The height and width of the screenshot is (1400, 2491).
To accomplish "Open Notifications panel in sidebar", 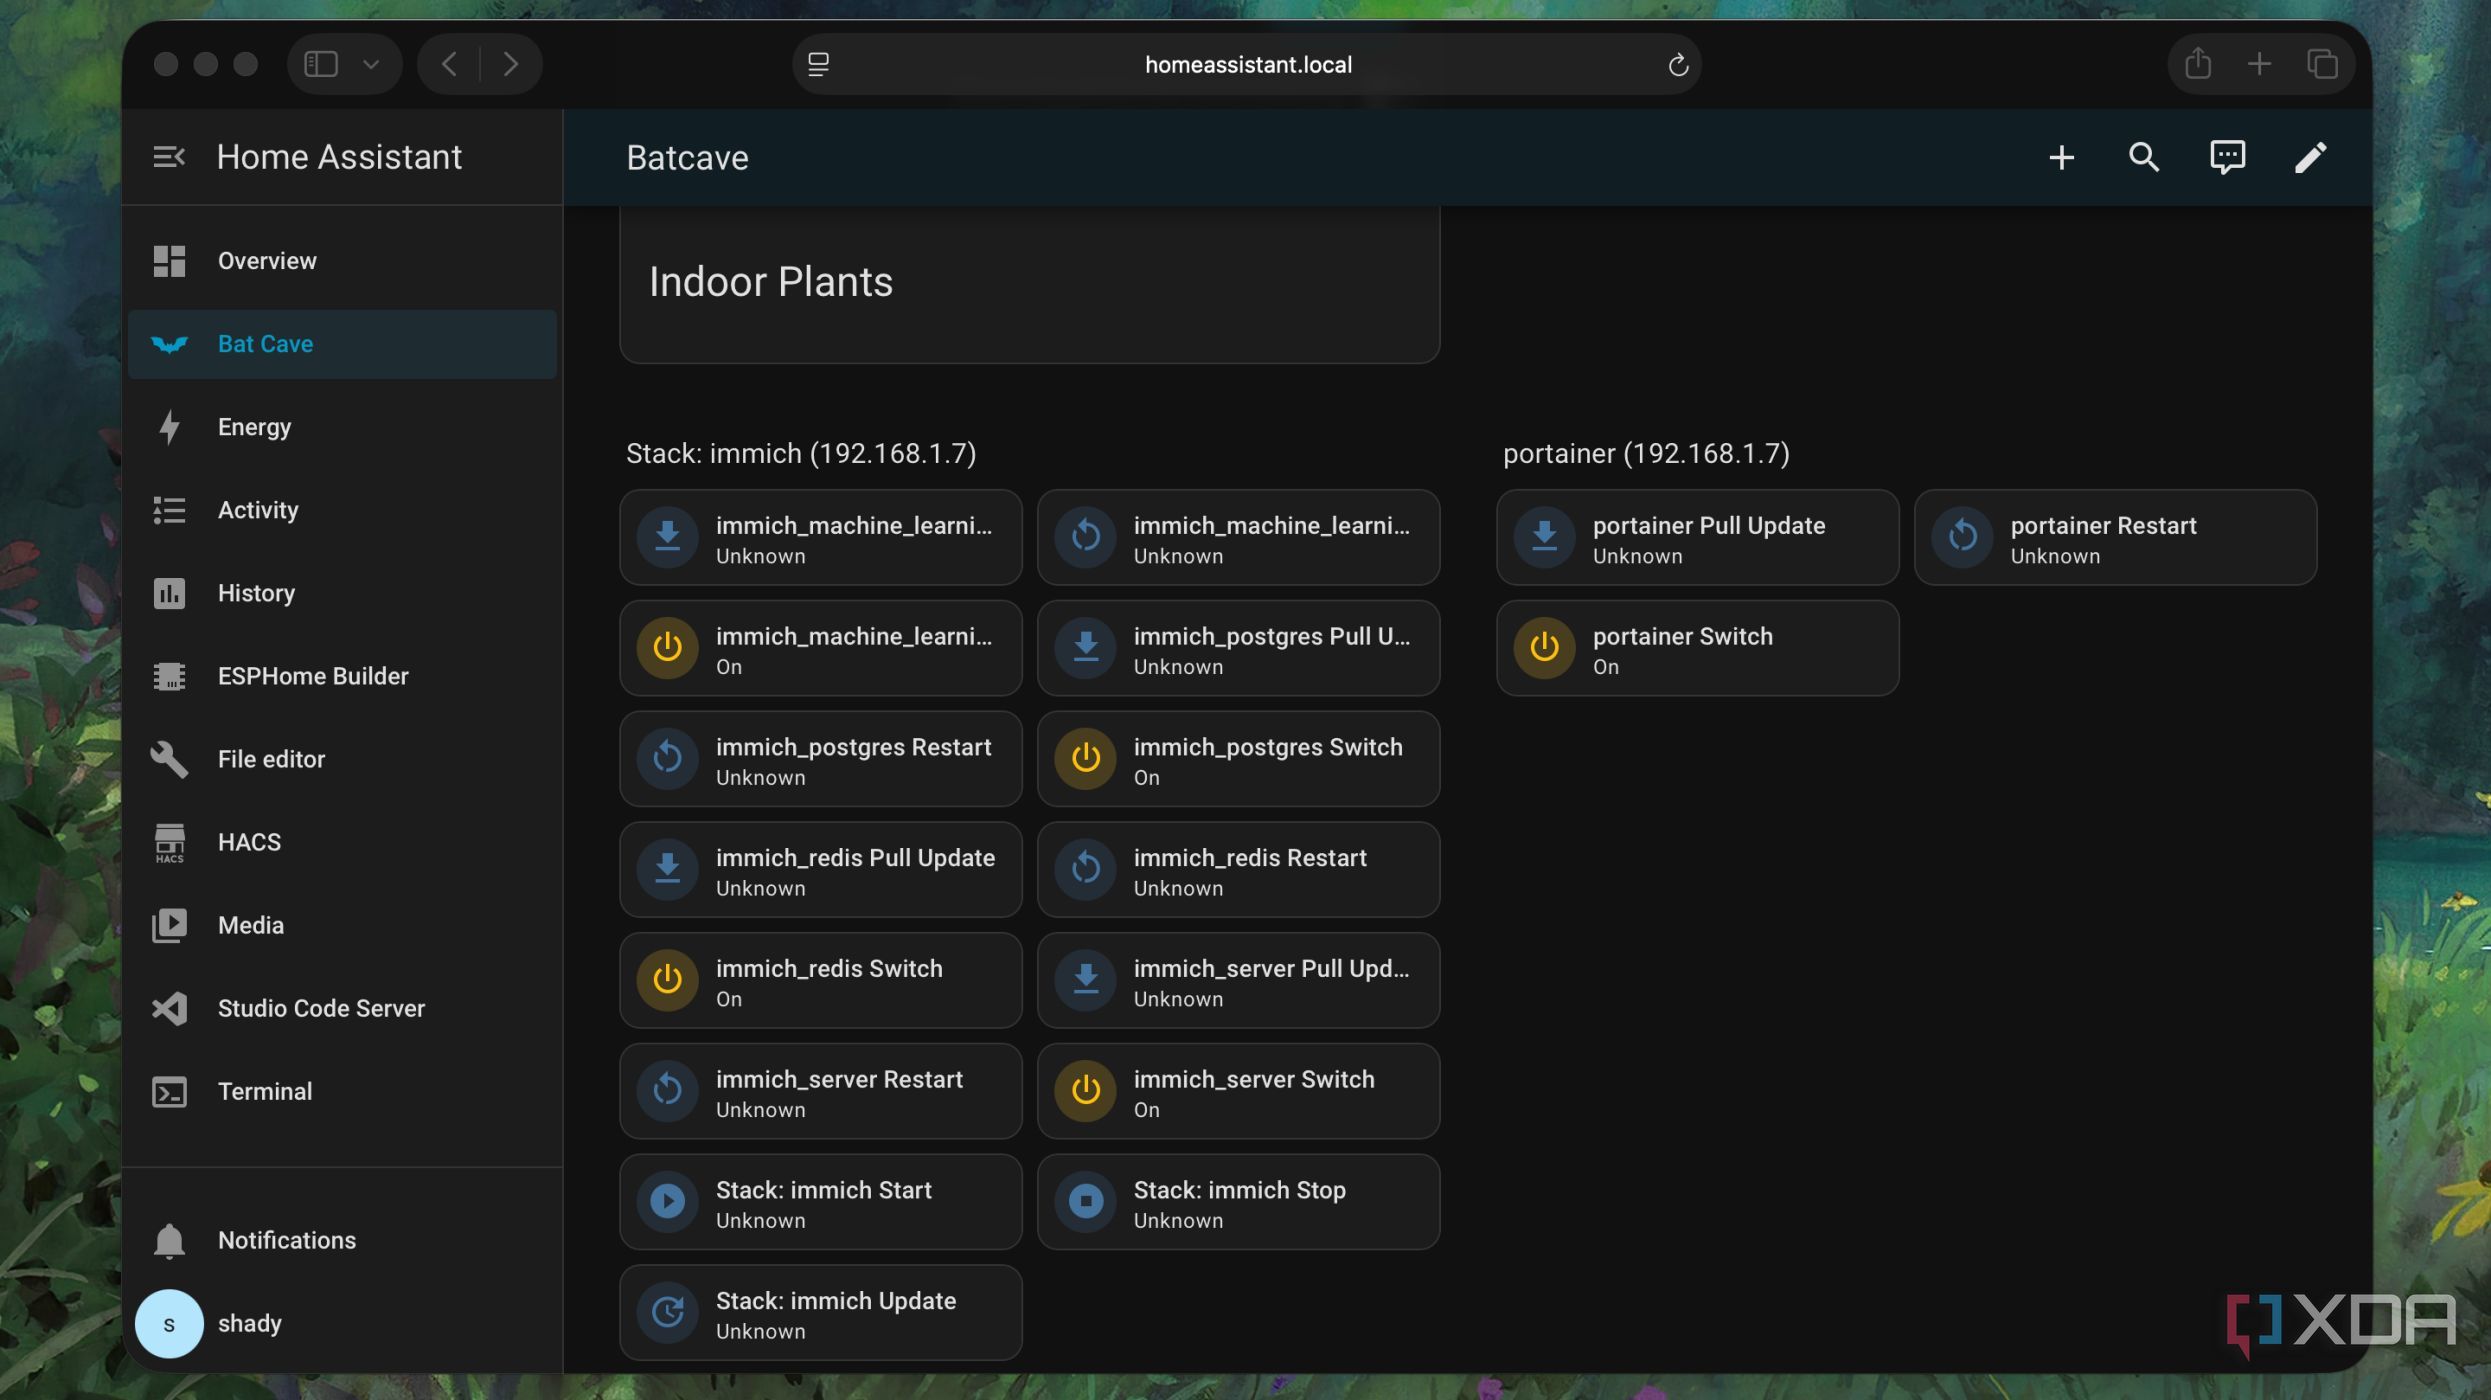I will pyautogui.click(x=286, y=1240).
